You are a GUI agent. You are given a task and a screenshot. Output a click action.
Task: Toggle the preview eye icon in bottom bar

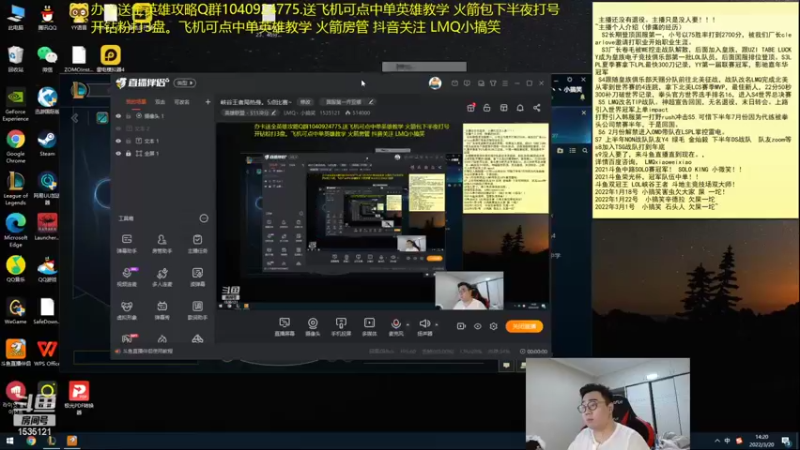pos(477,326)
